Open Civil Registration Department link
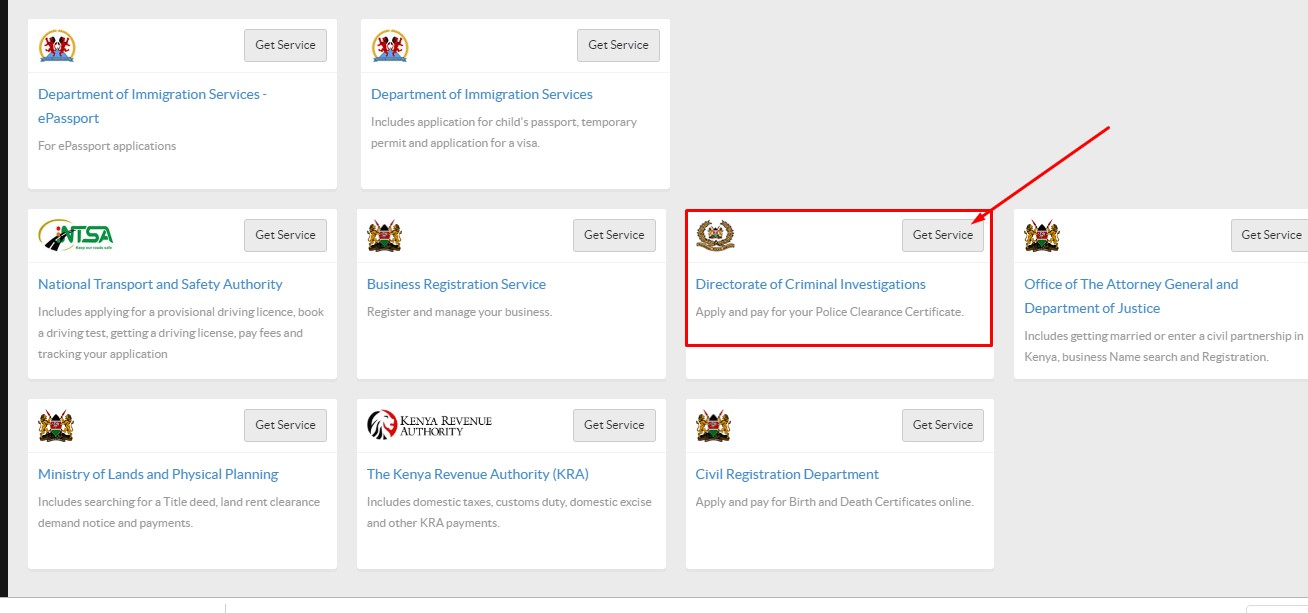1308x613 pixels. point(787,474)
